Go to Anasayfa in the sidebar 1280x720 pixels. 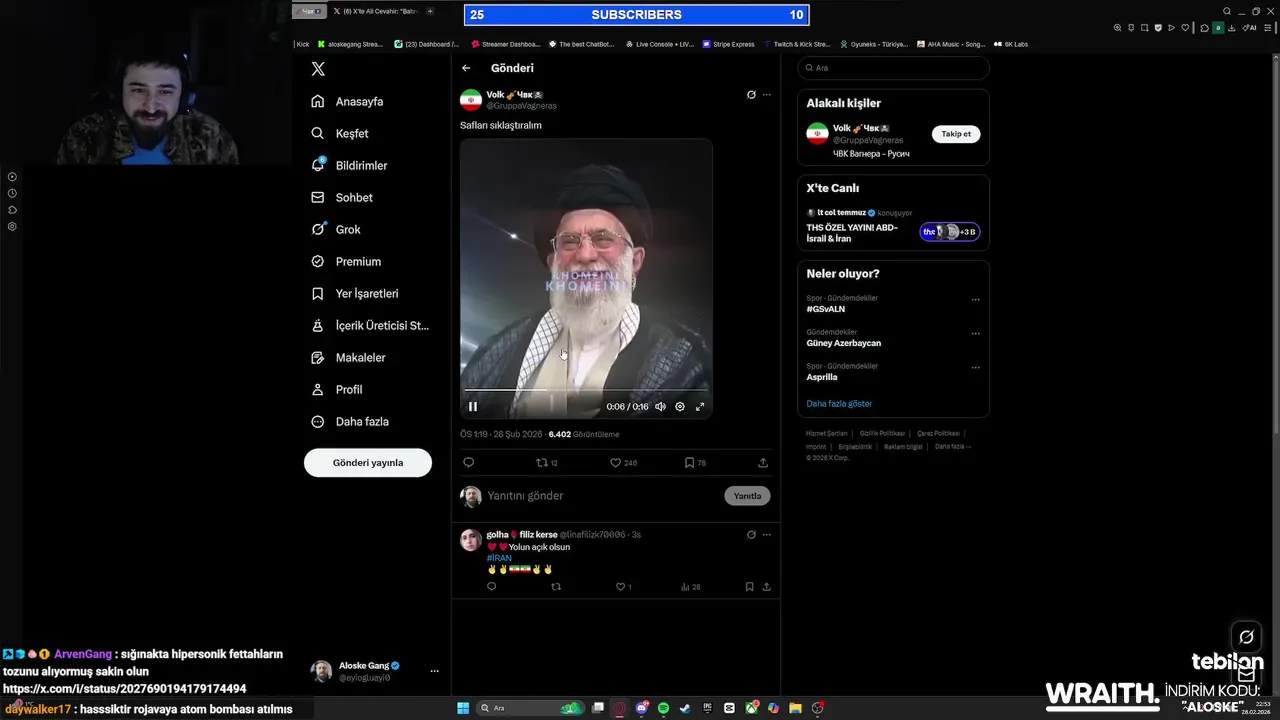(347, 101)
